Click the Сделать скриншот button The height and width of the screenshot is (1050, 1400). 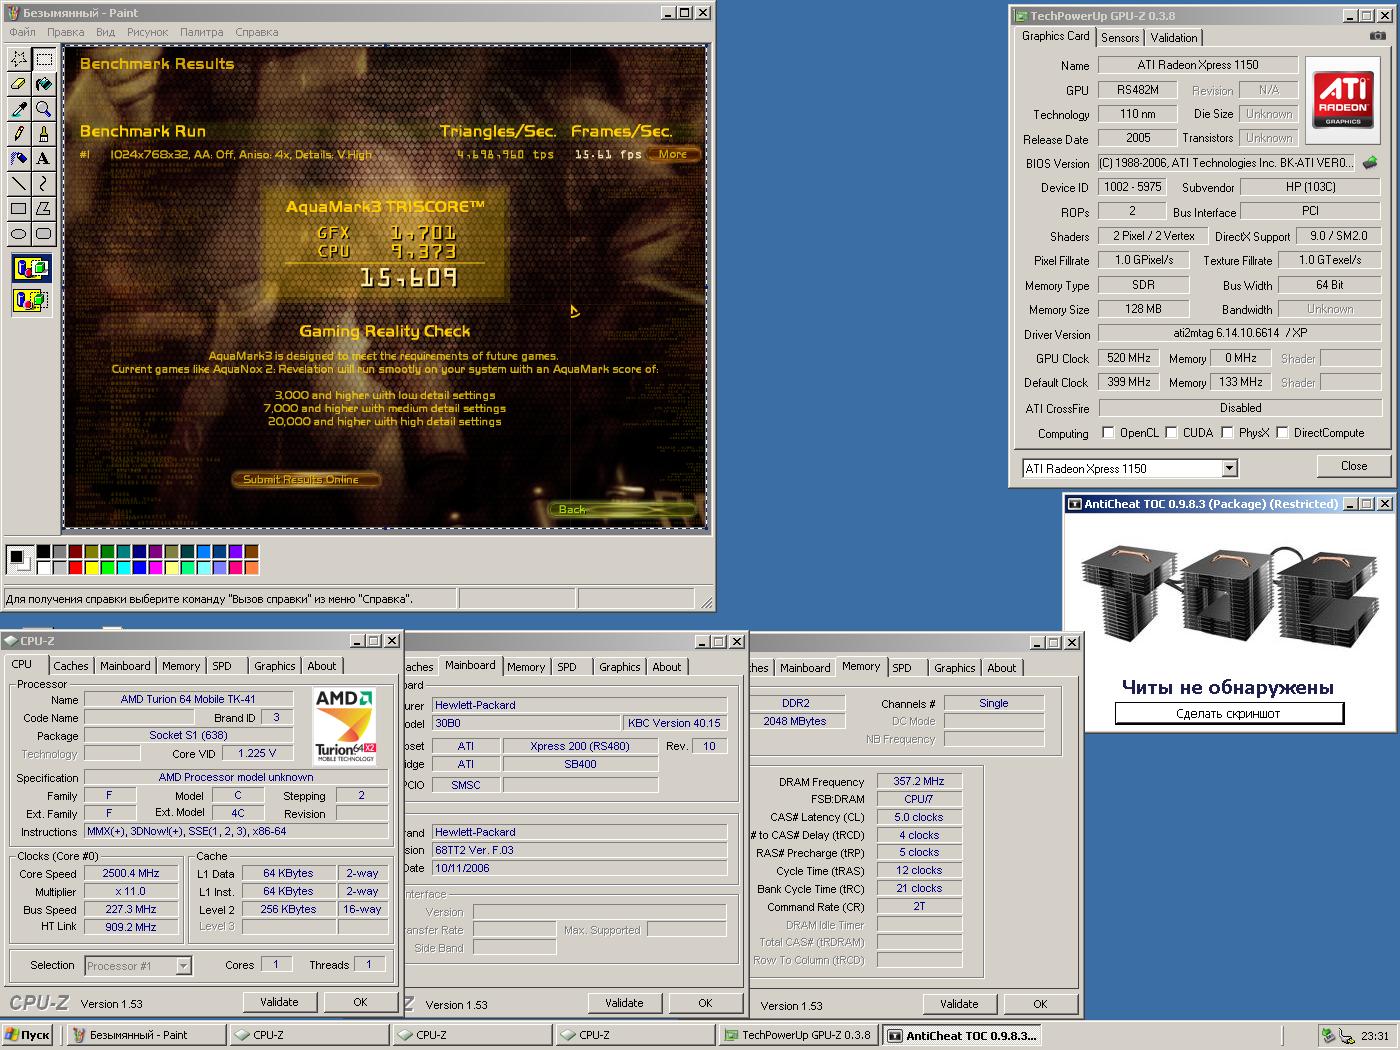click(1228, 713)
